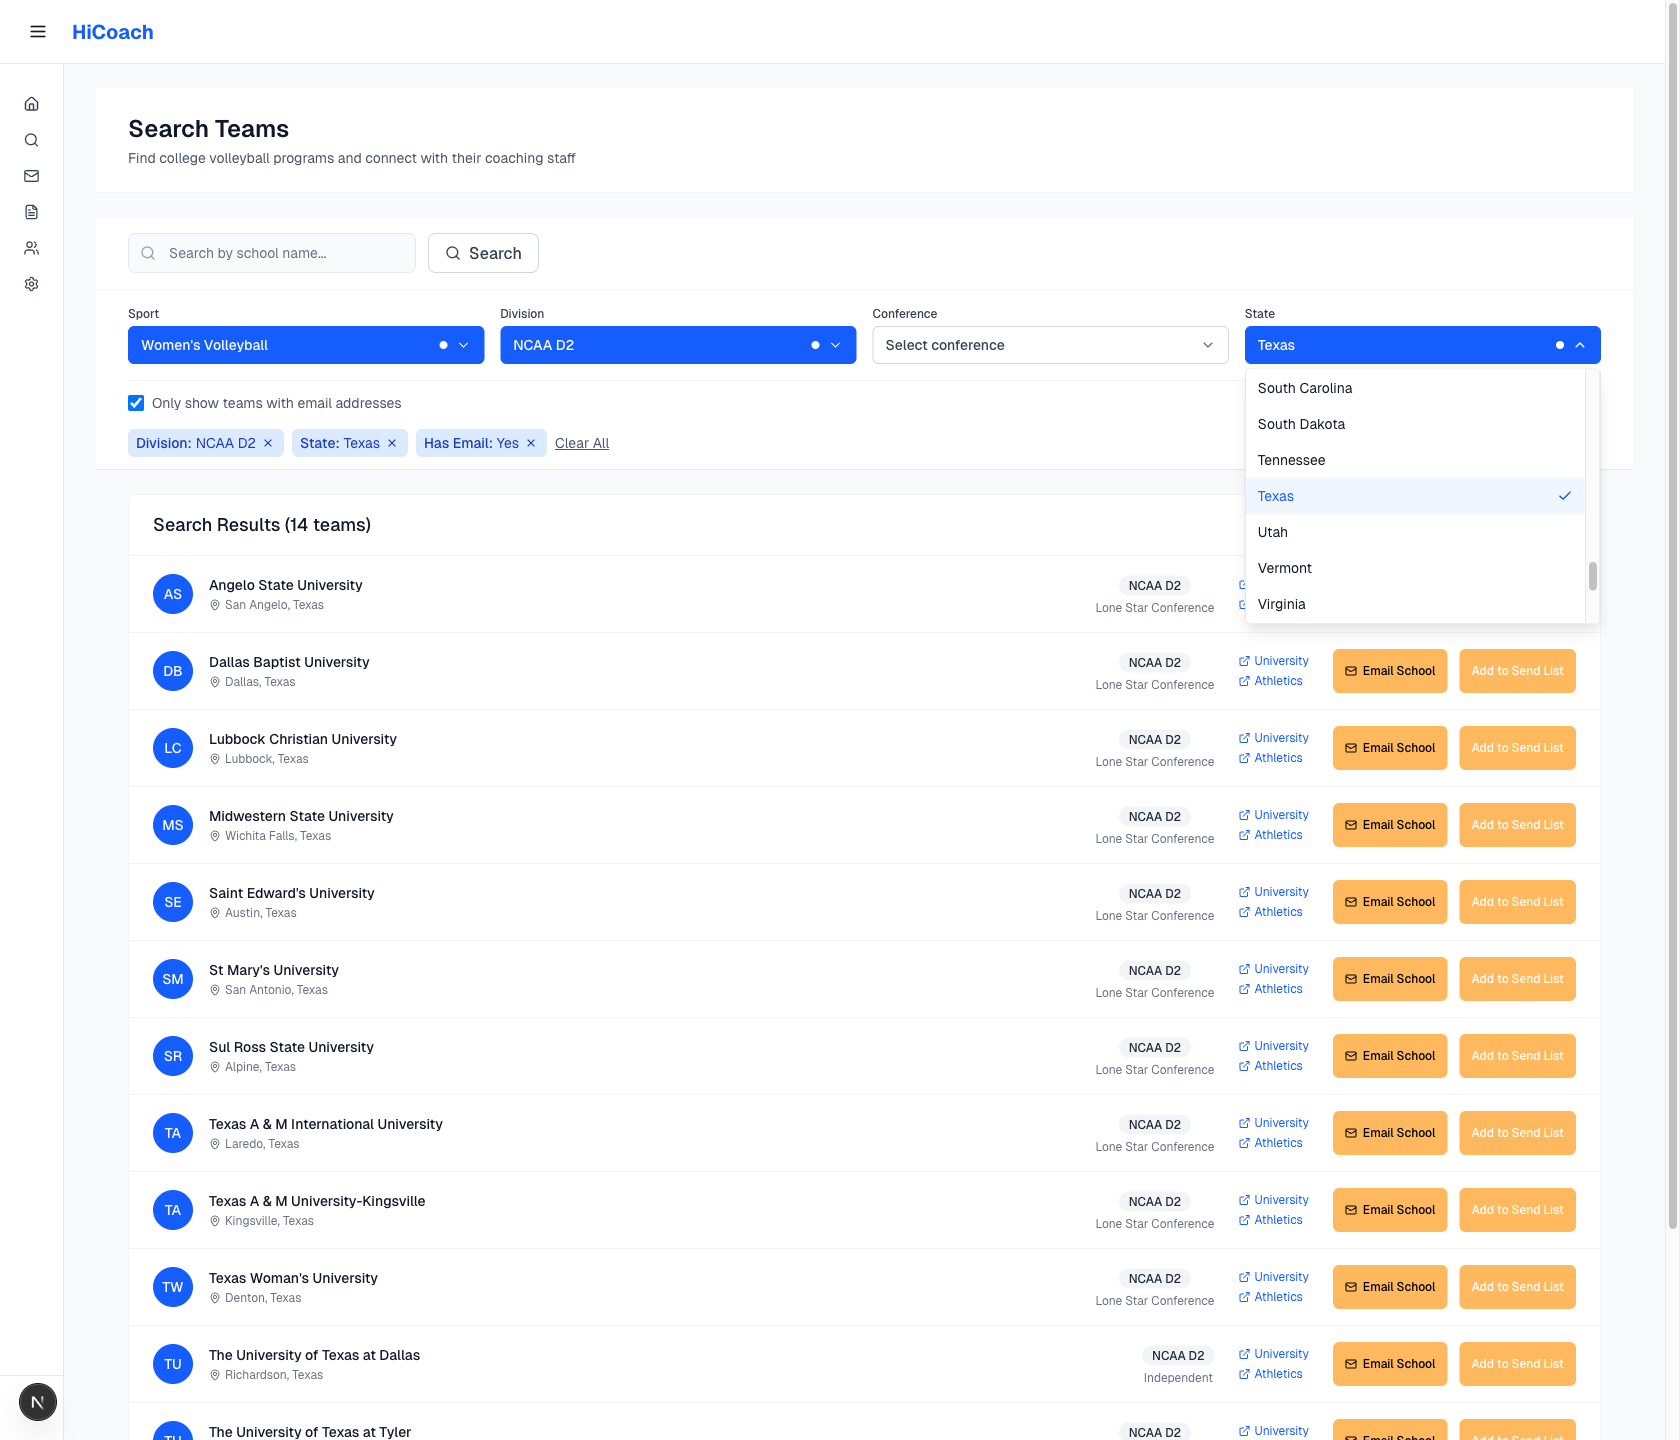Click the scrollbar in the state dropdown
Screen dimensions: 1680x1440
[x=1592, y=578]
